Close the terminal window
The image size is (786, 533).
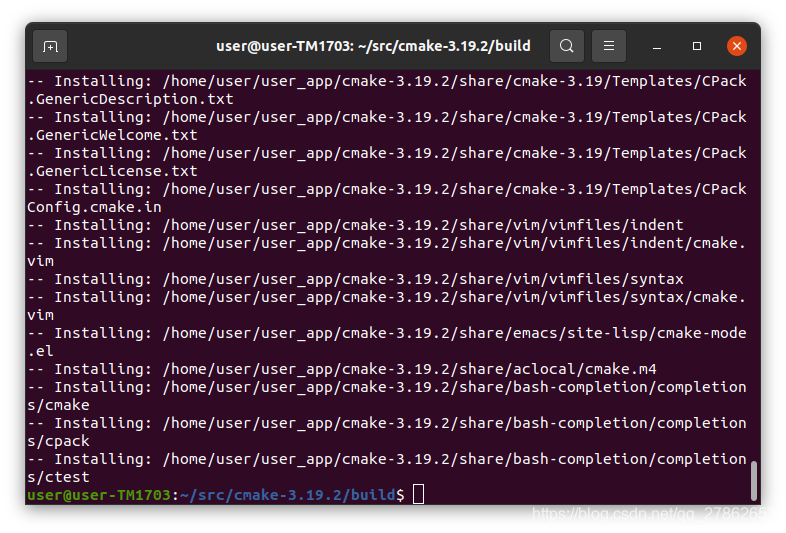(x=736, y=46)
